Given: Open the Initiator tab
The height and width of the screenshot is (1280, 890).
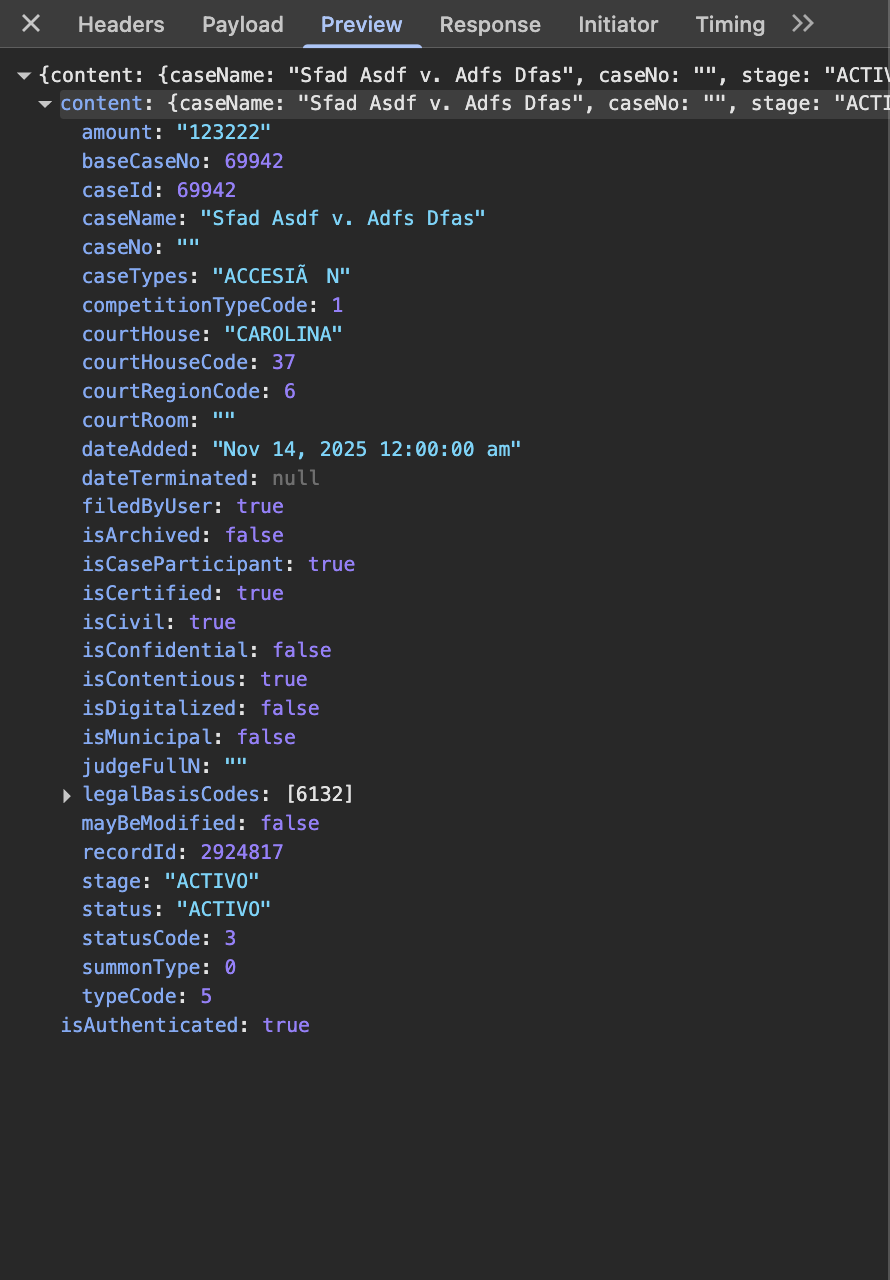Looking at the screenshot, I should (618, 25).
